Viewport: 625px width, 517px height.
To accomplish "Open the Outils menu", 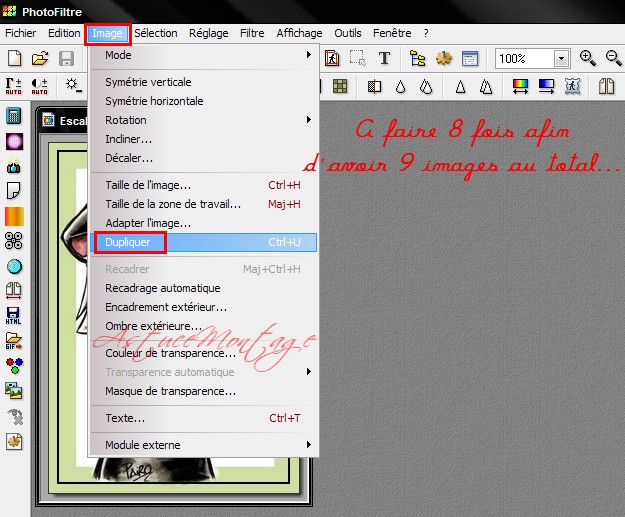I will click(348, 33).
